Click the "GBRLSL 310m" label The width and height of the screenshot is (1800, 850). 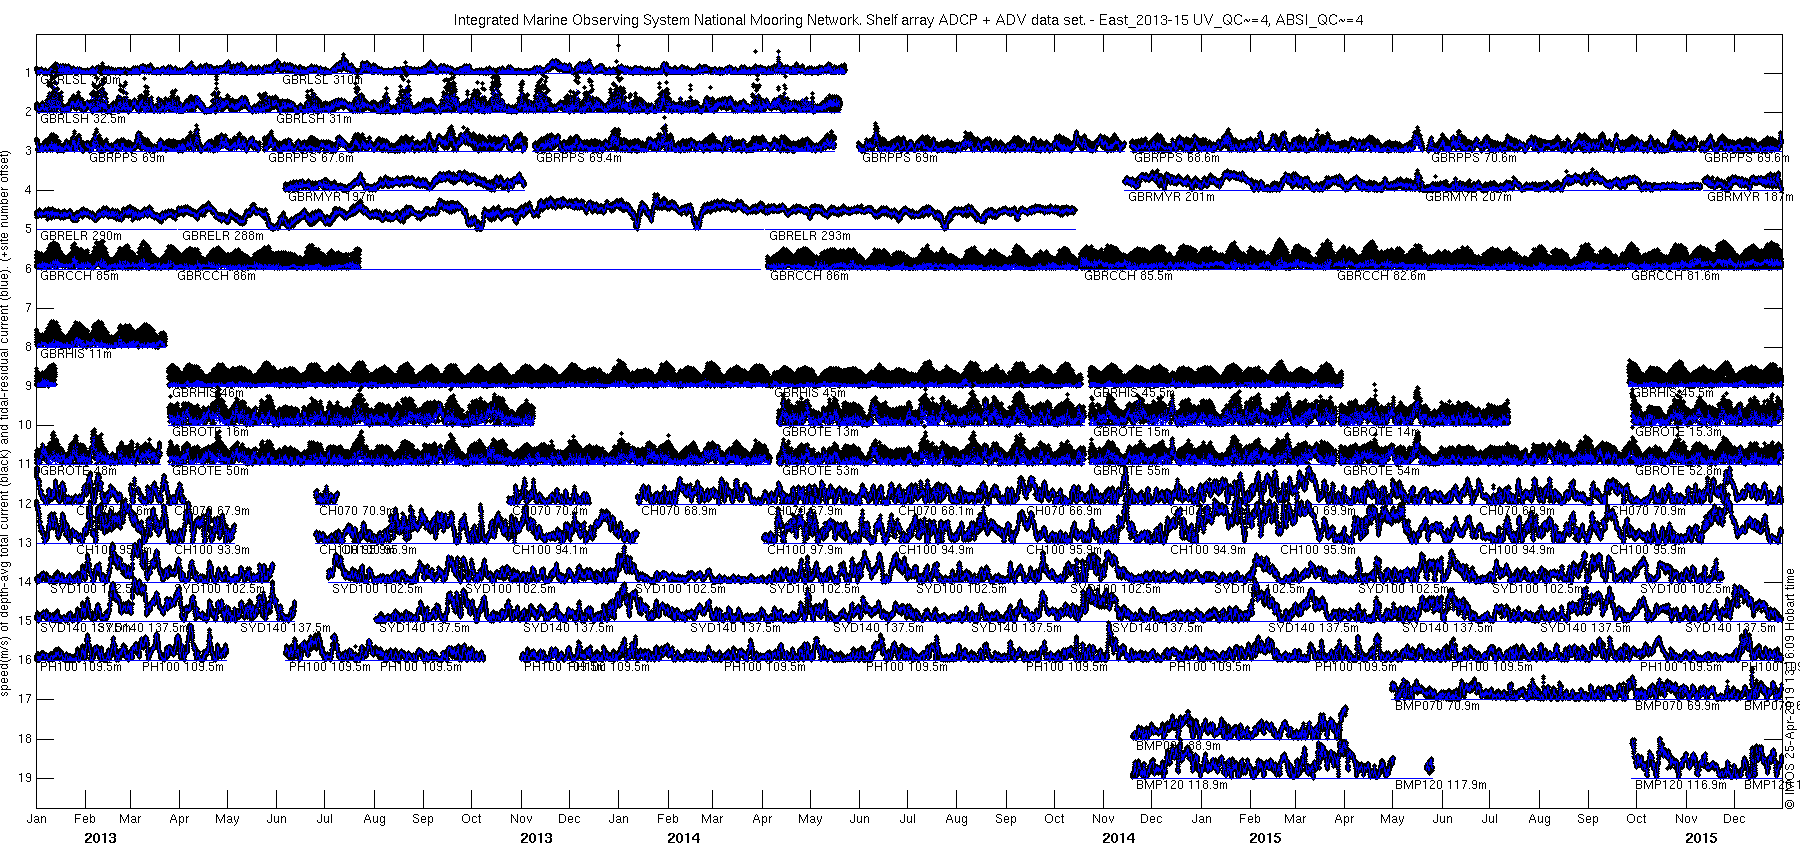[x=322, y=80]
